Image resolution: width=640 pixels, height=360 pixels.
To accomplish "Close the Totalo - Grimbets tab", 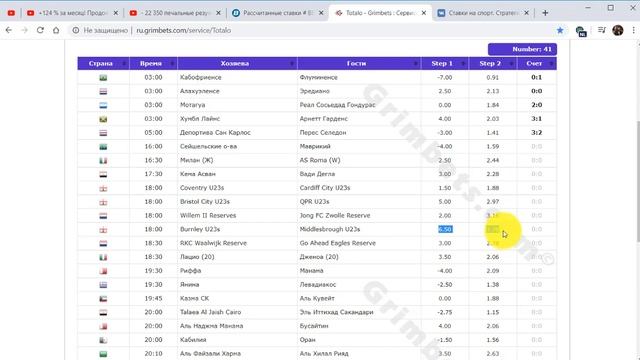I will tap(424, 13).
